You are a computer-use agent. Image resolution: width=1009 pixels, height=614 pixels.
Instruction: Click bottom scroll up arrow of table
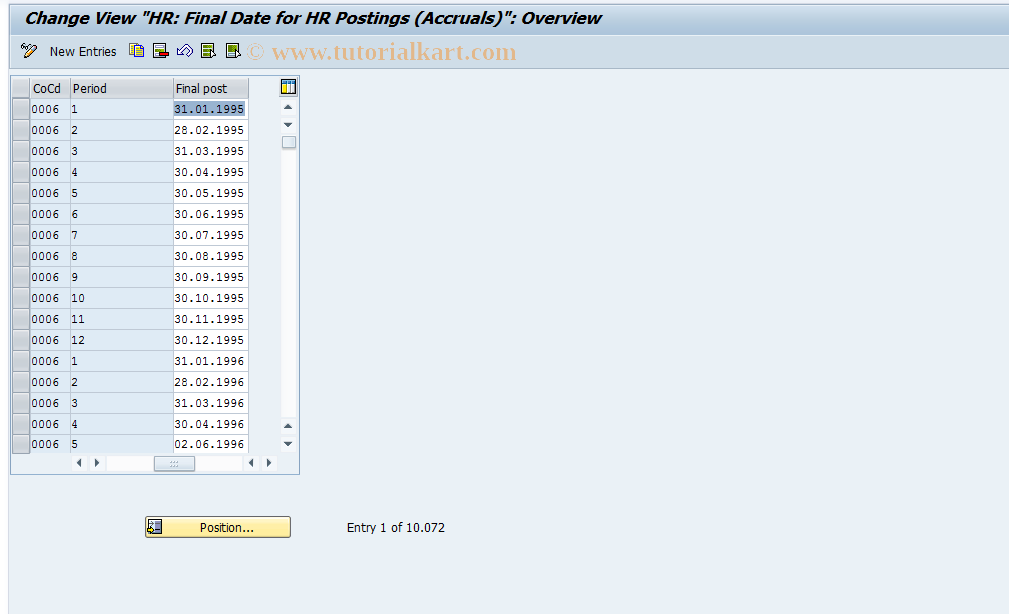(x=288, y=425)
